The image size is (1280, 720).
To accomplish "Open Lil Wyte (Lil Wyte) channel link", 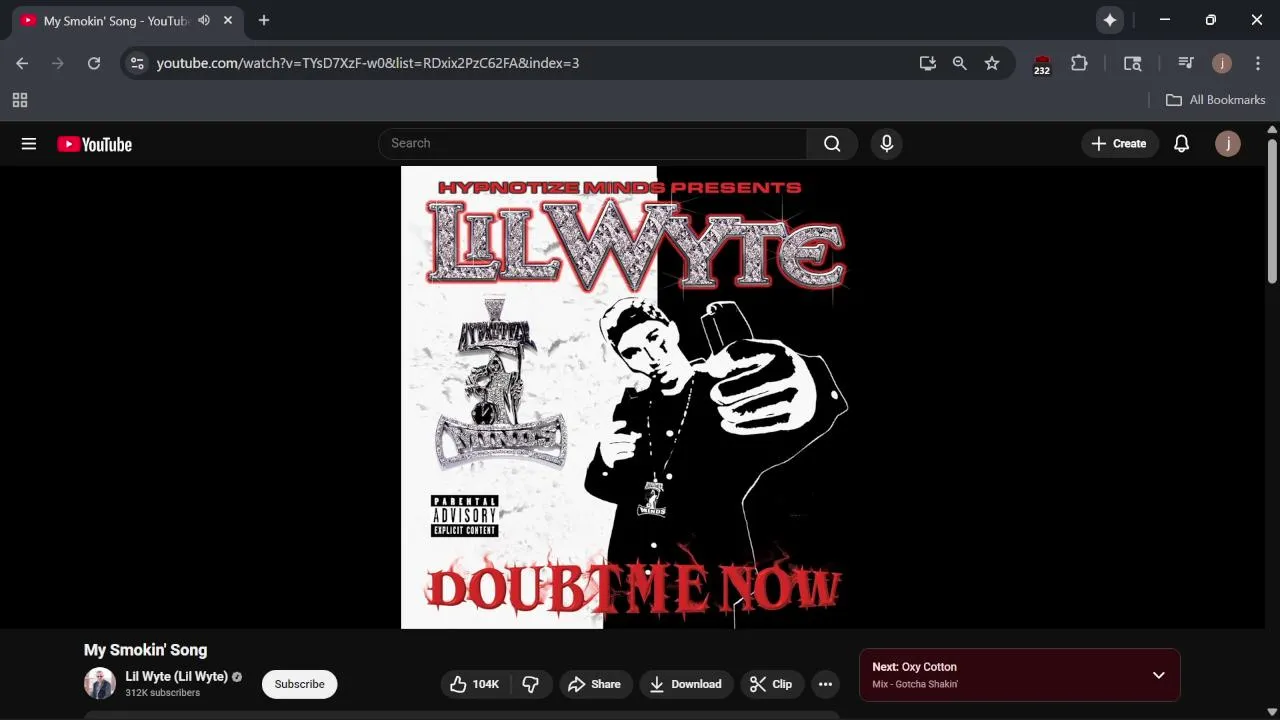I will (x=177, y=676).
